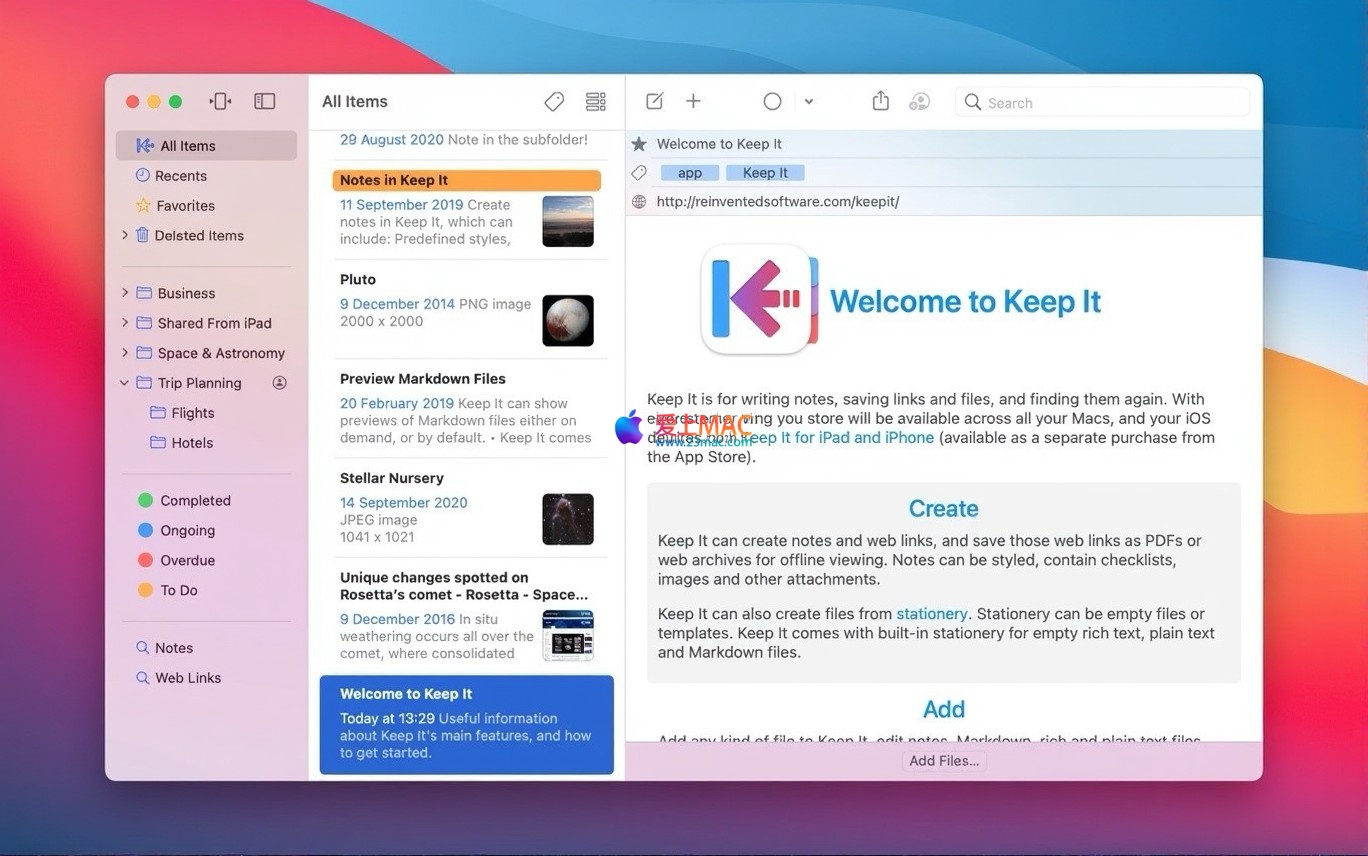Open Recents in the sidebar
Screen dimensions: 1368x856
click(180, 176)
